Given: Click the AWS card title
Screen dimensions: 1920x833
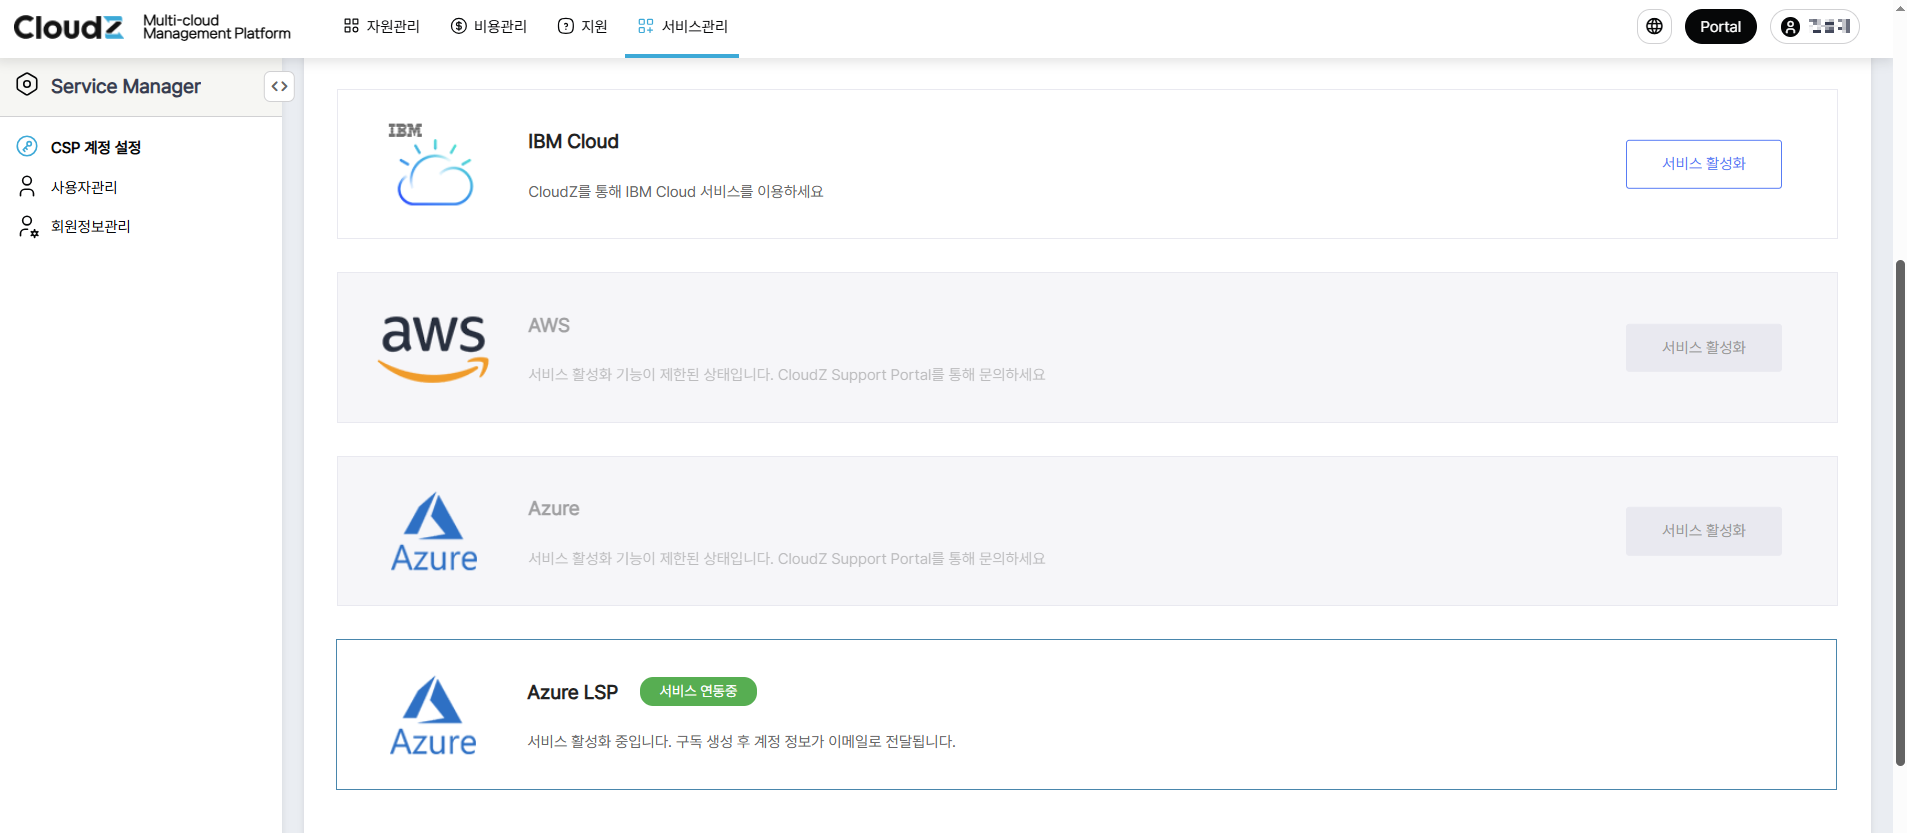Looking at the screenshot, I should click(x=549, y=325).
